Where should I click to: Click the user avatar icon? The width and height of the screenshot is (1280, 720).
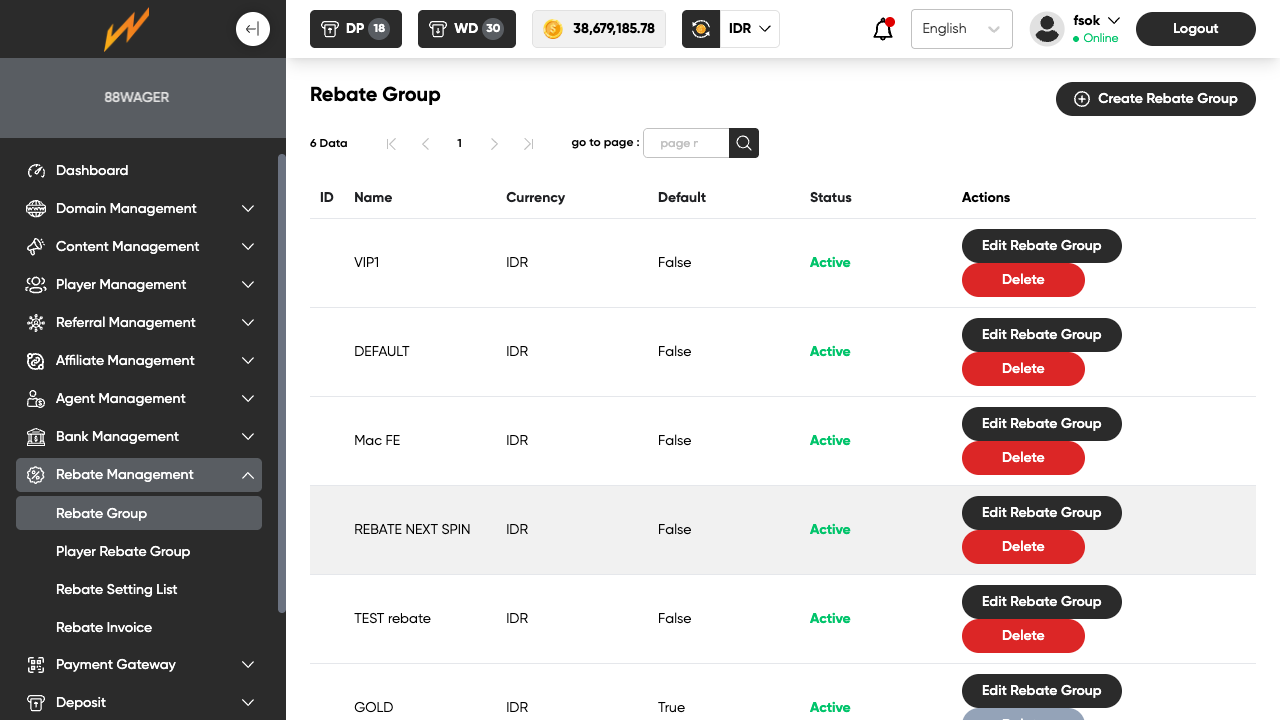(1047, 29)
